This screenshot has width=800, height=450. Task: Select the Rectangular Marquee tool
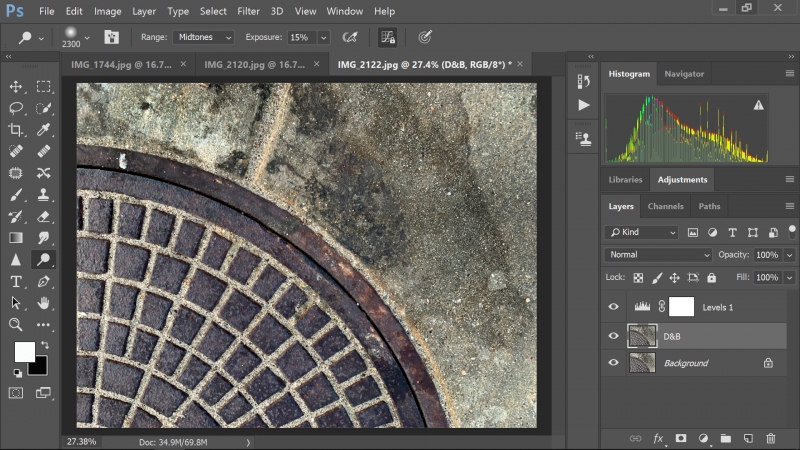[43, 86]
